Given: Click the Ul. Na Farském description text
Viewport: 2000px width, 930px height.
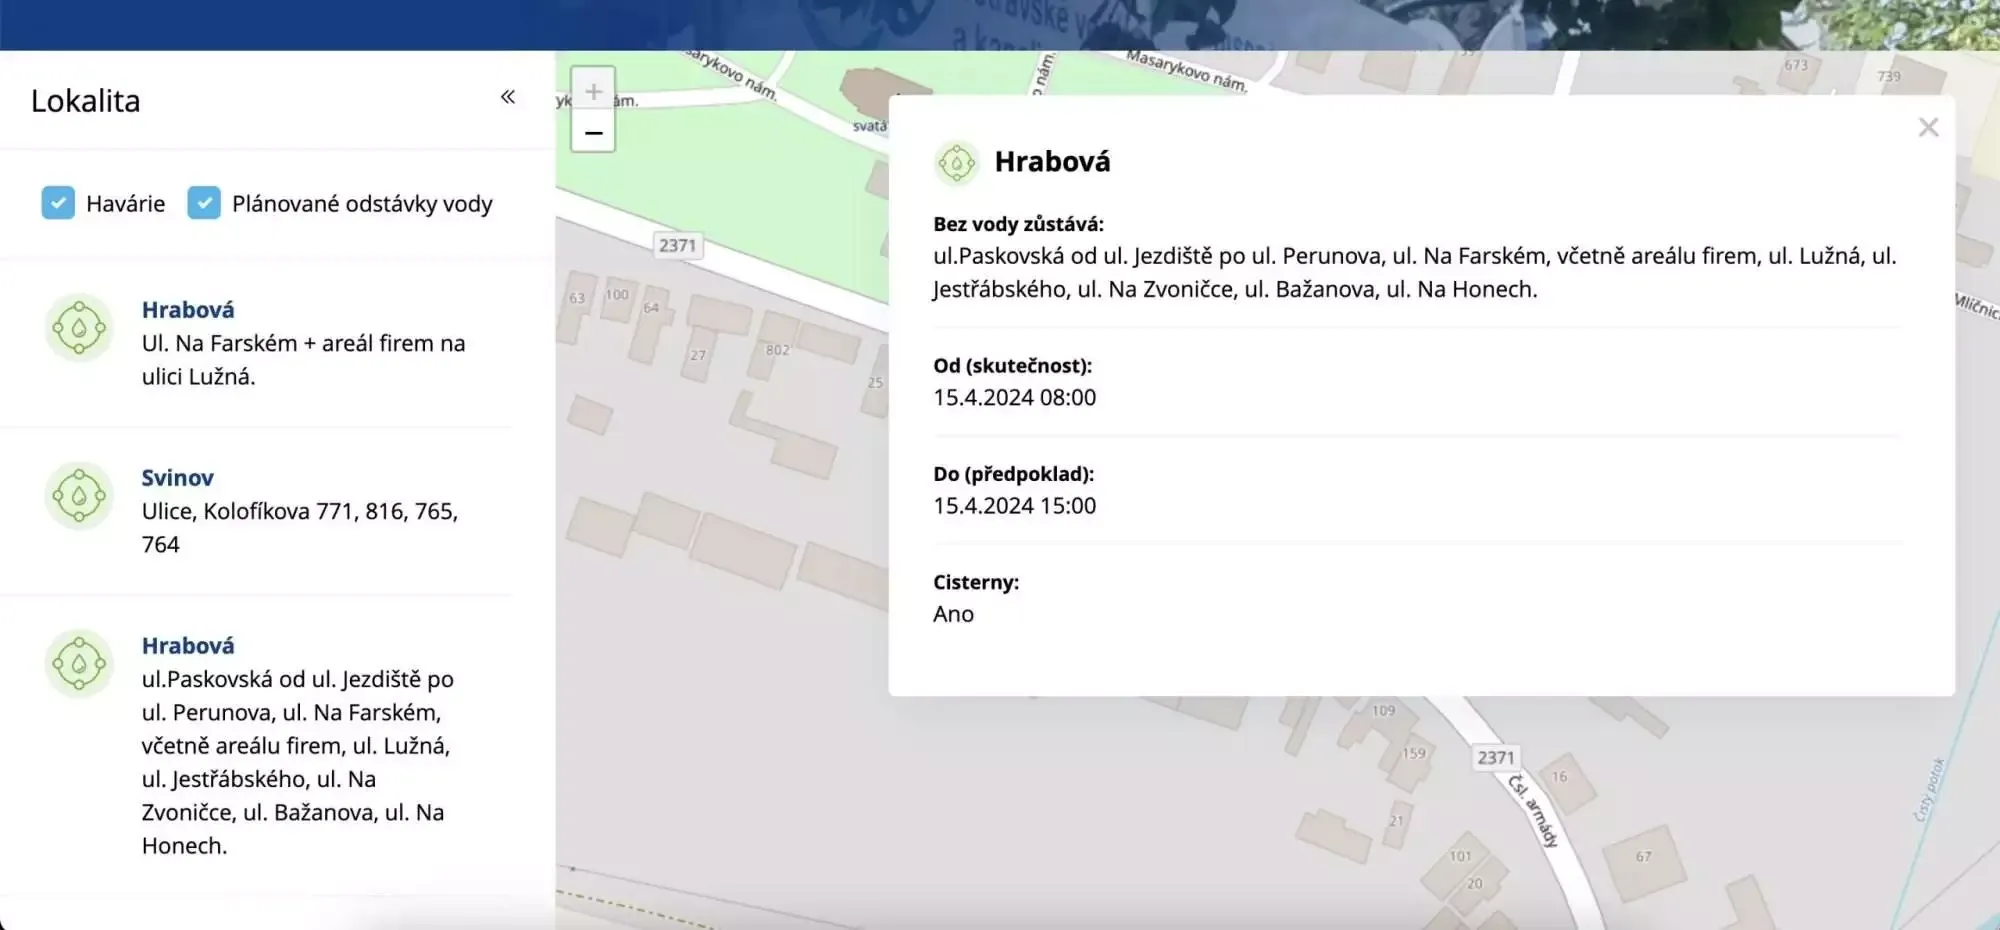Looking at the screenshot, I should coord(303,360).
